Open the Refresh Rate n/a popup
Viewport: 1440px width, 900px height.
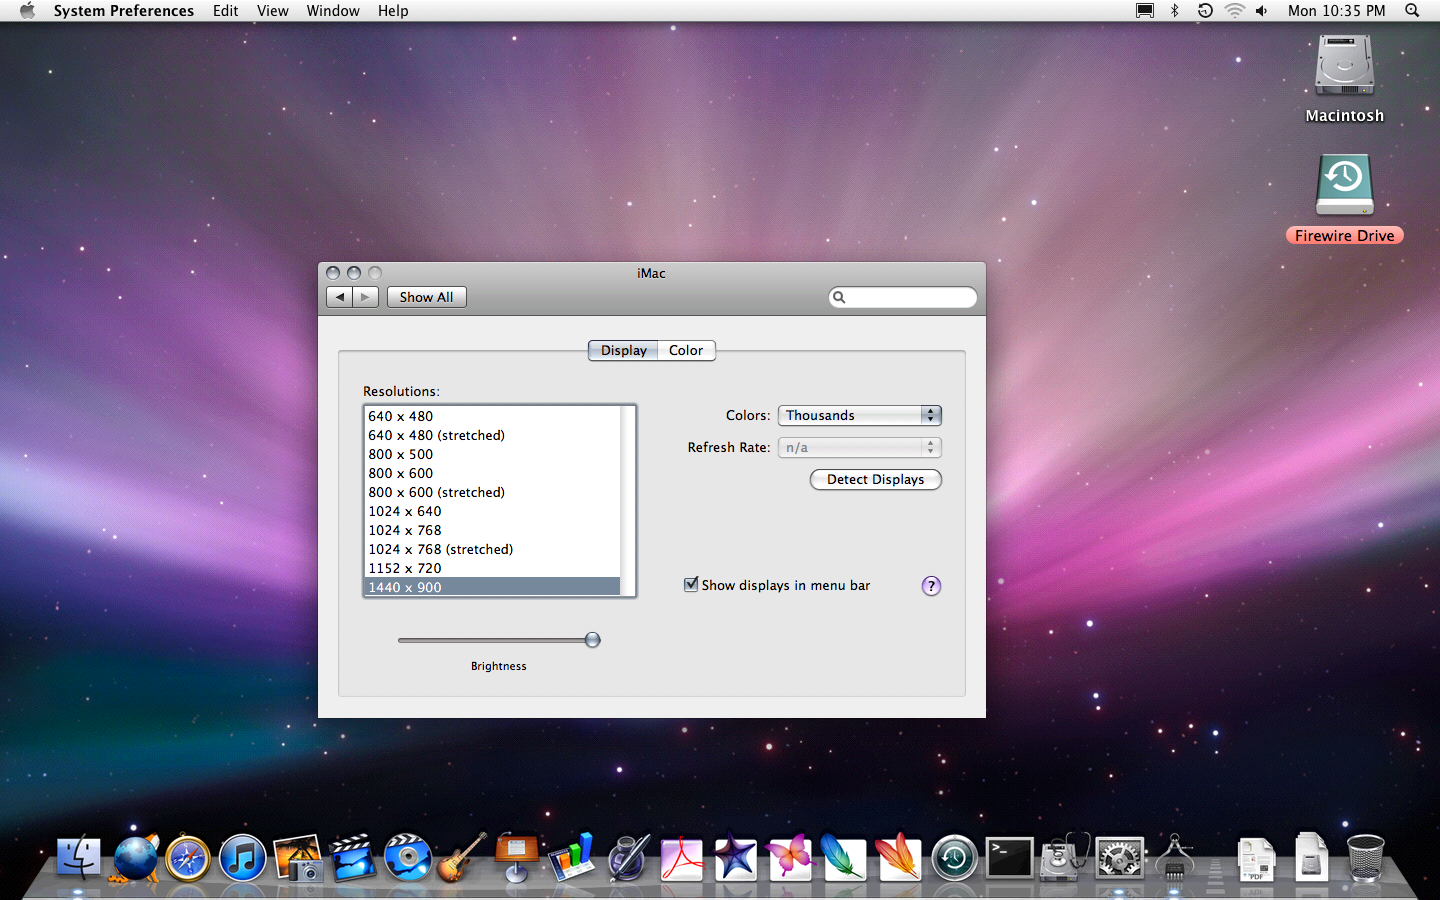[860, 447]
